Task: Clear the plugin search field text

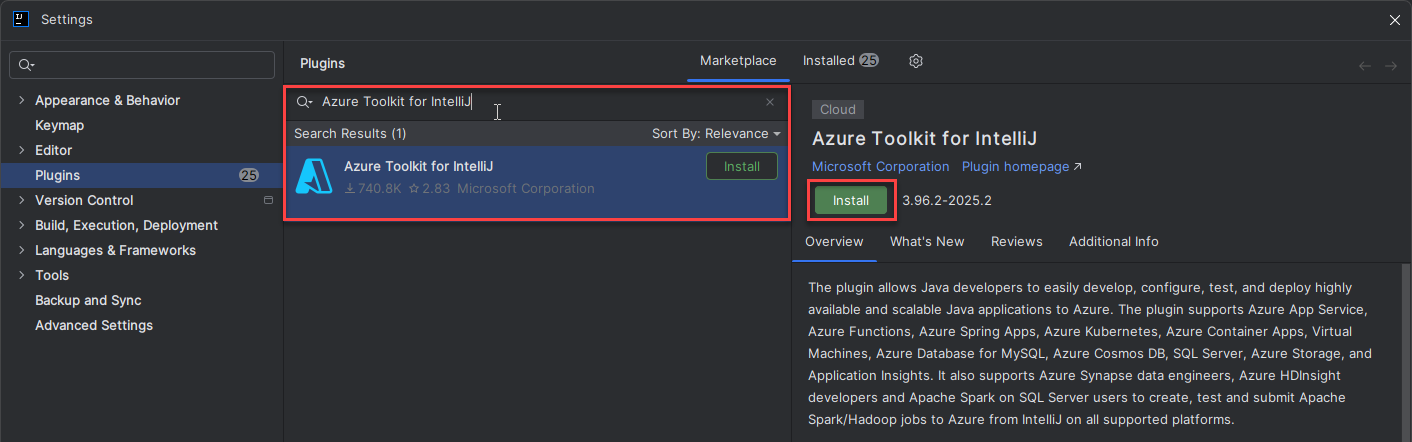Action: (769, 102)
